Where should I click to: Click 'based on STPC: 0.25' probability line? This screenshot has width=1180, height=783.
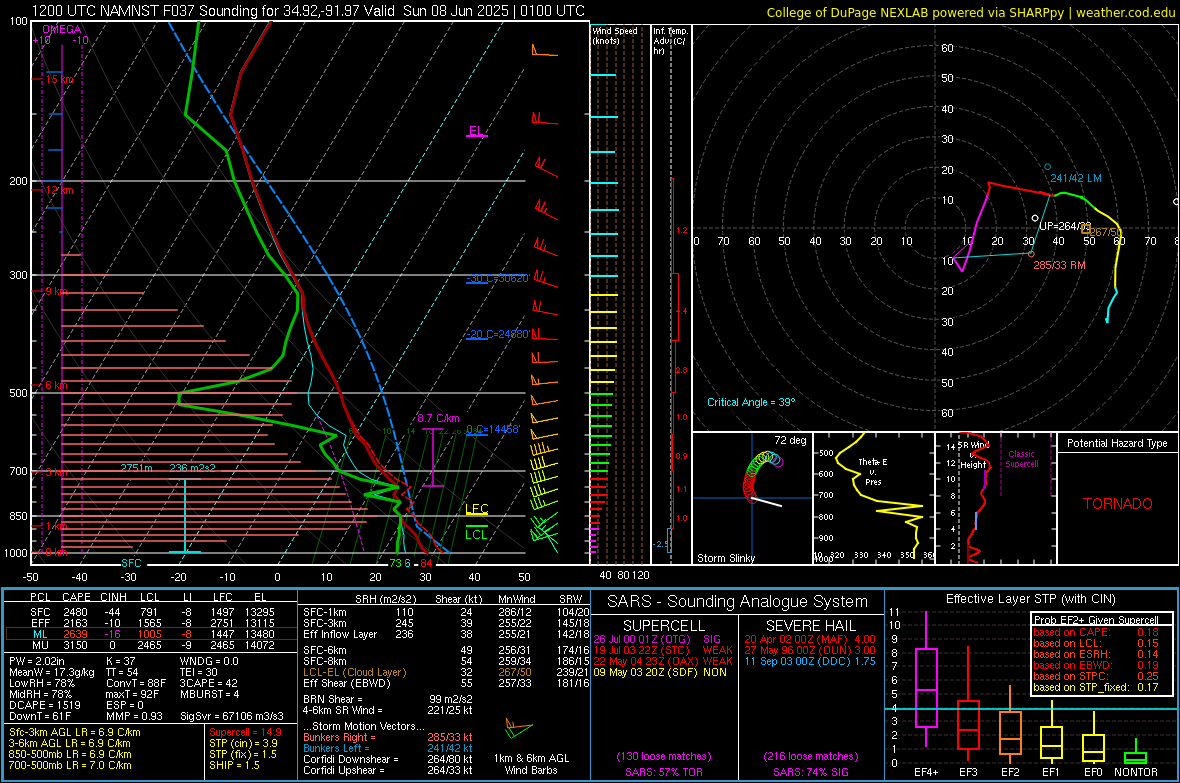point(1096,676)
